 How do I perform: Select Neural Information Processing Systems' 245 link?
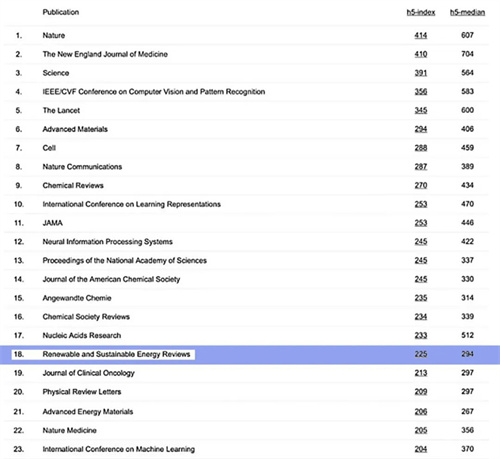click(x=421, y=241)
